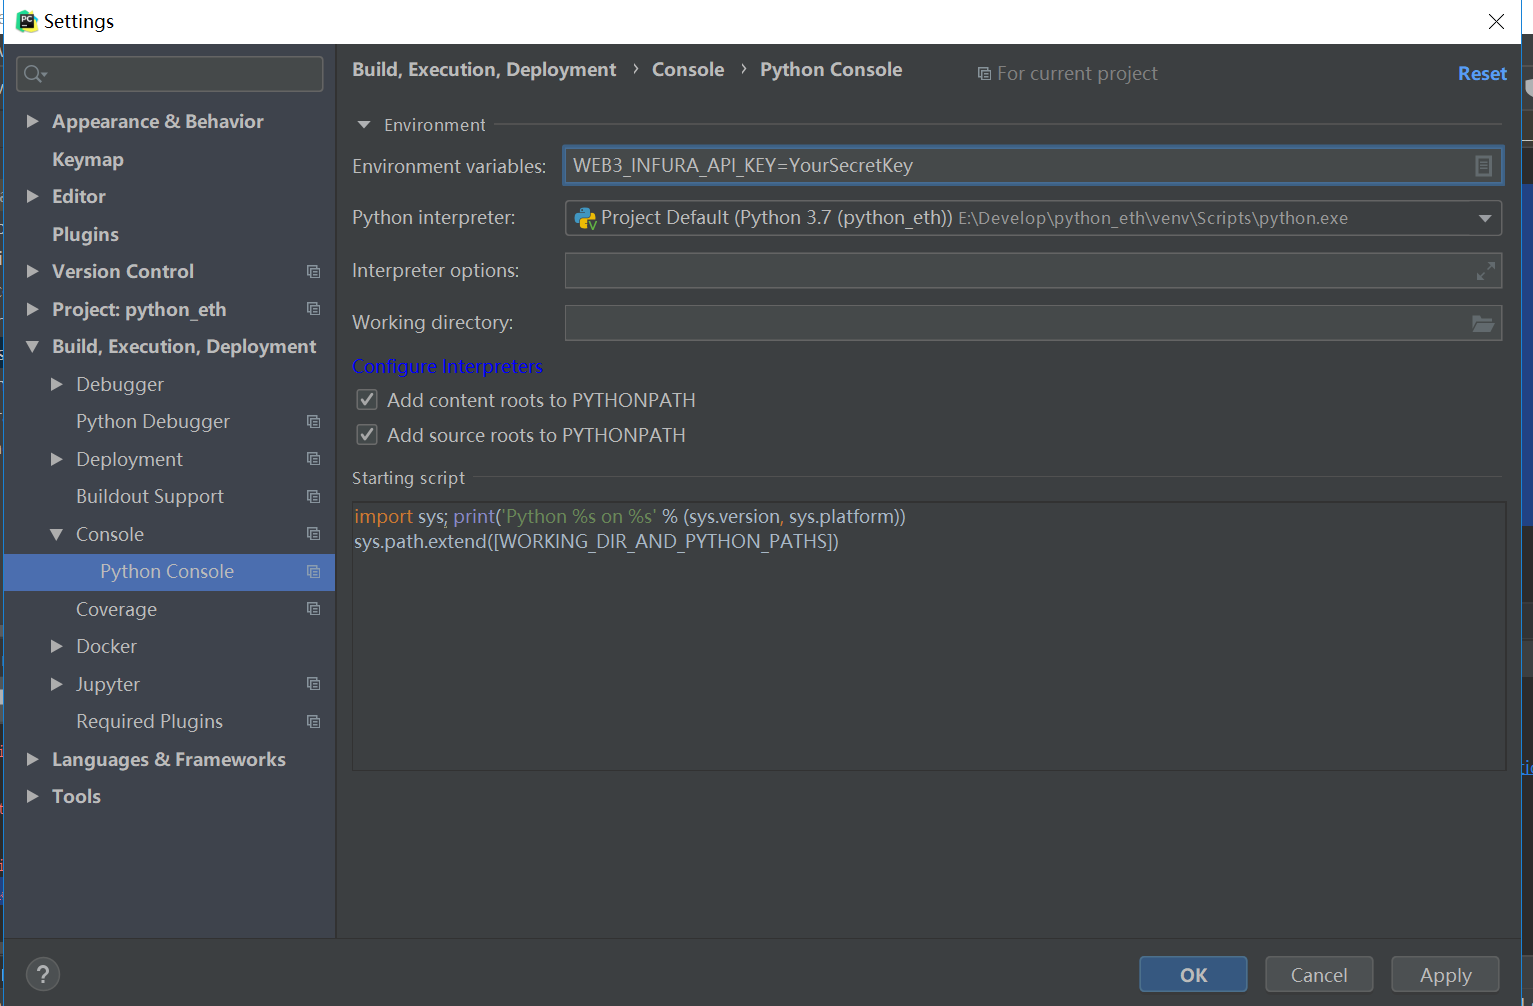
Task: Uncheck Add source roots to PYTHONPATH
Action: [367, 434]
